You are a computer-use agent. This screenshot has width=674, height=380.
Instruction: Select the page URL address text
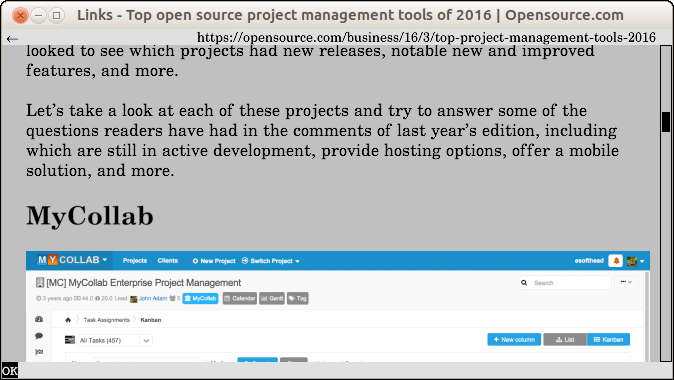coord(426,38)
